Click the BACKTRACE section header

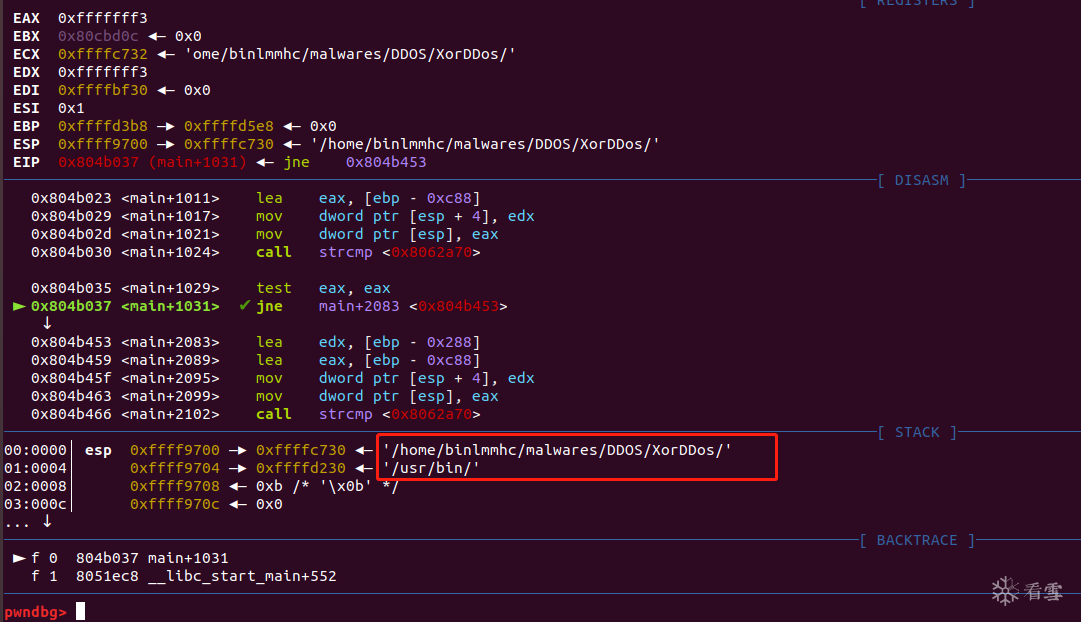(917, 540)
